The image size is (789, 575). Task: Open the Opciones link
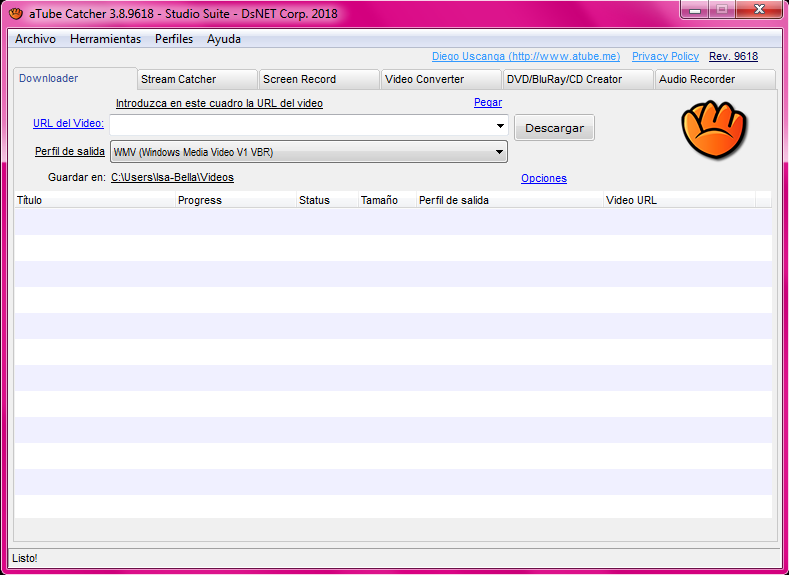(x=543, y=179)
